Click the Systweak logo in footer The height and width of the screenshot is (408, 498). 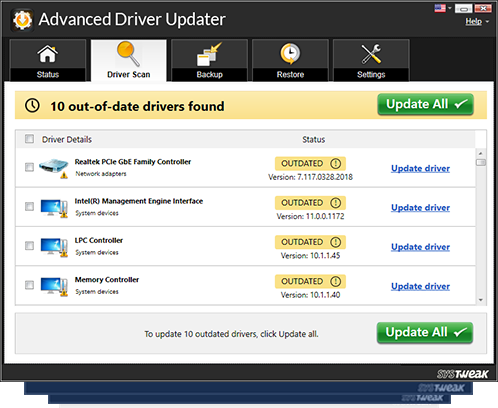462,374
